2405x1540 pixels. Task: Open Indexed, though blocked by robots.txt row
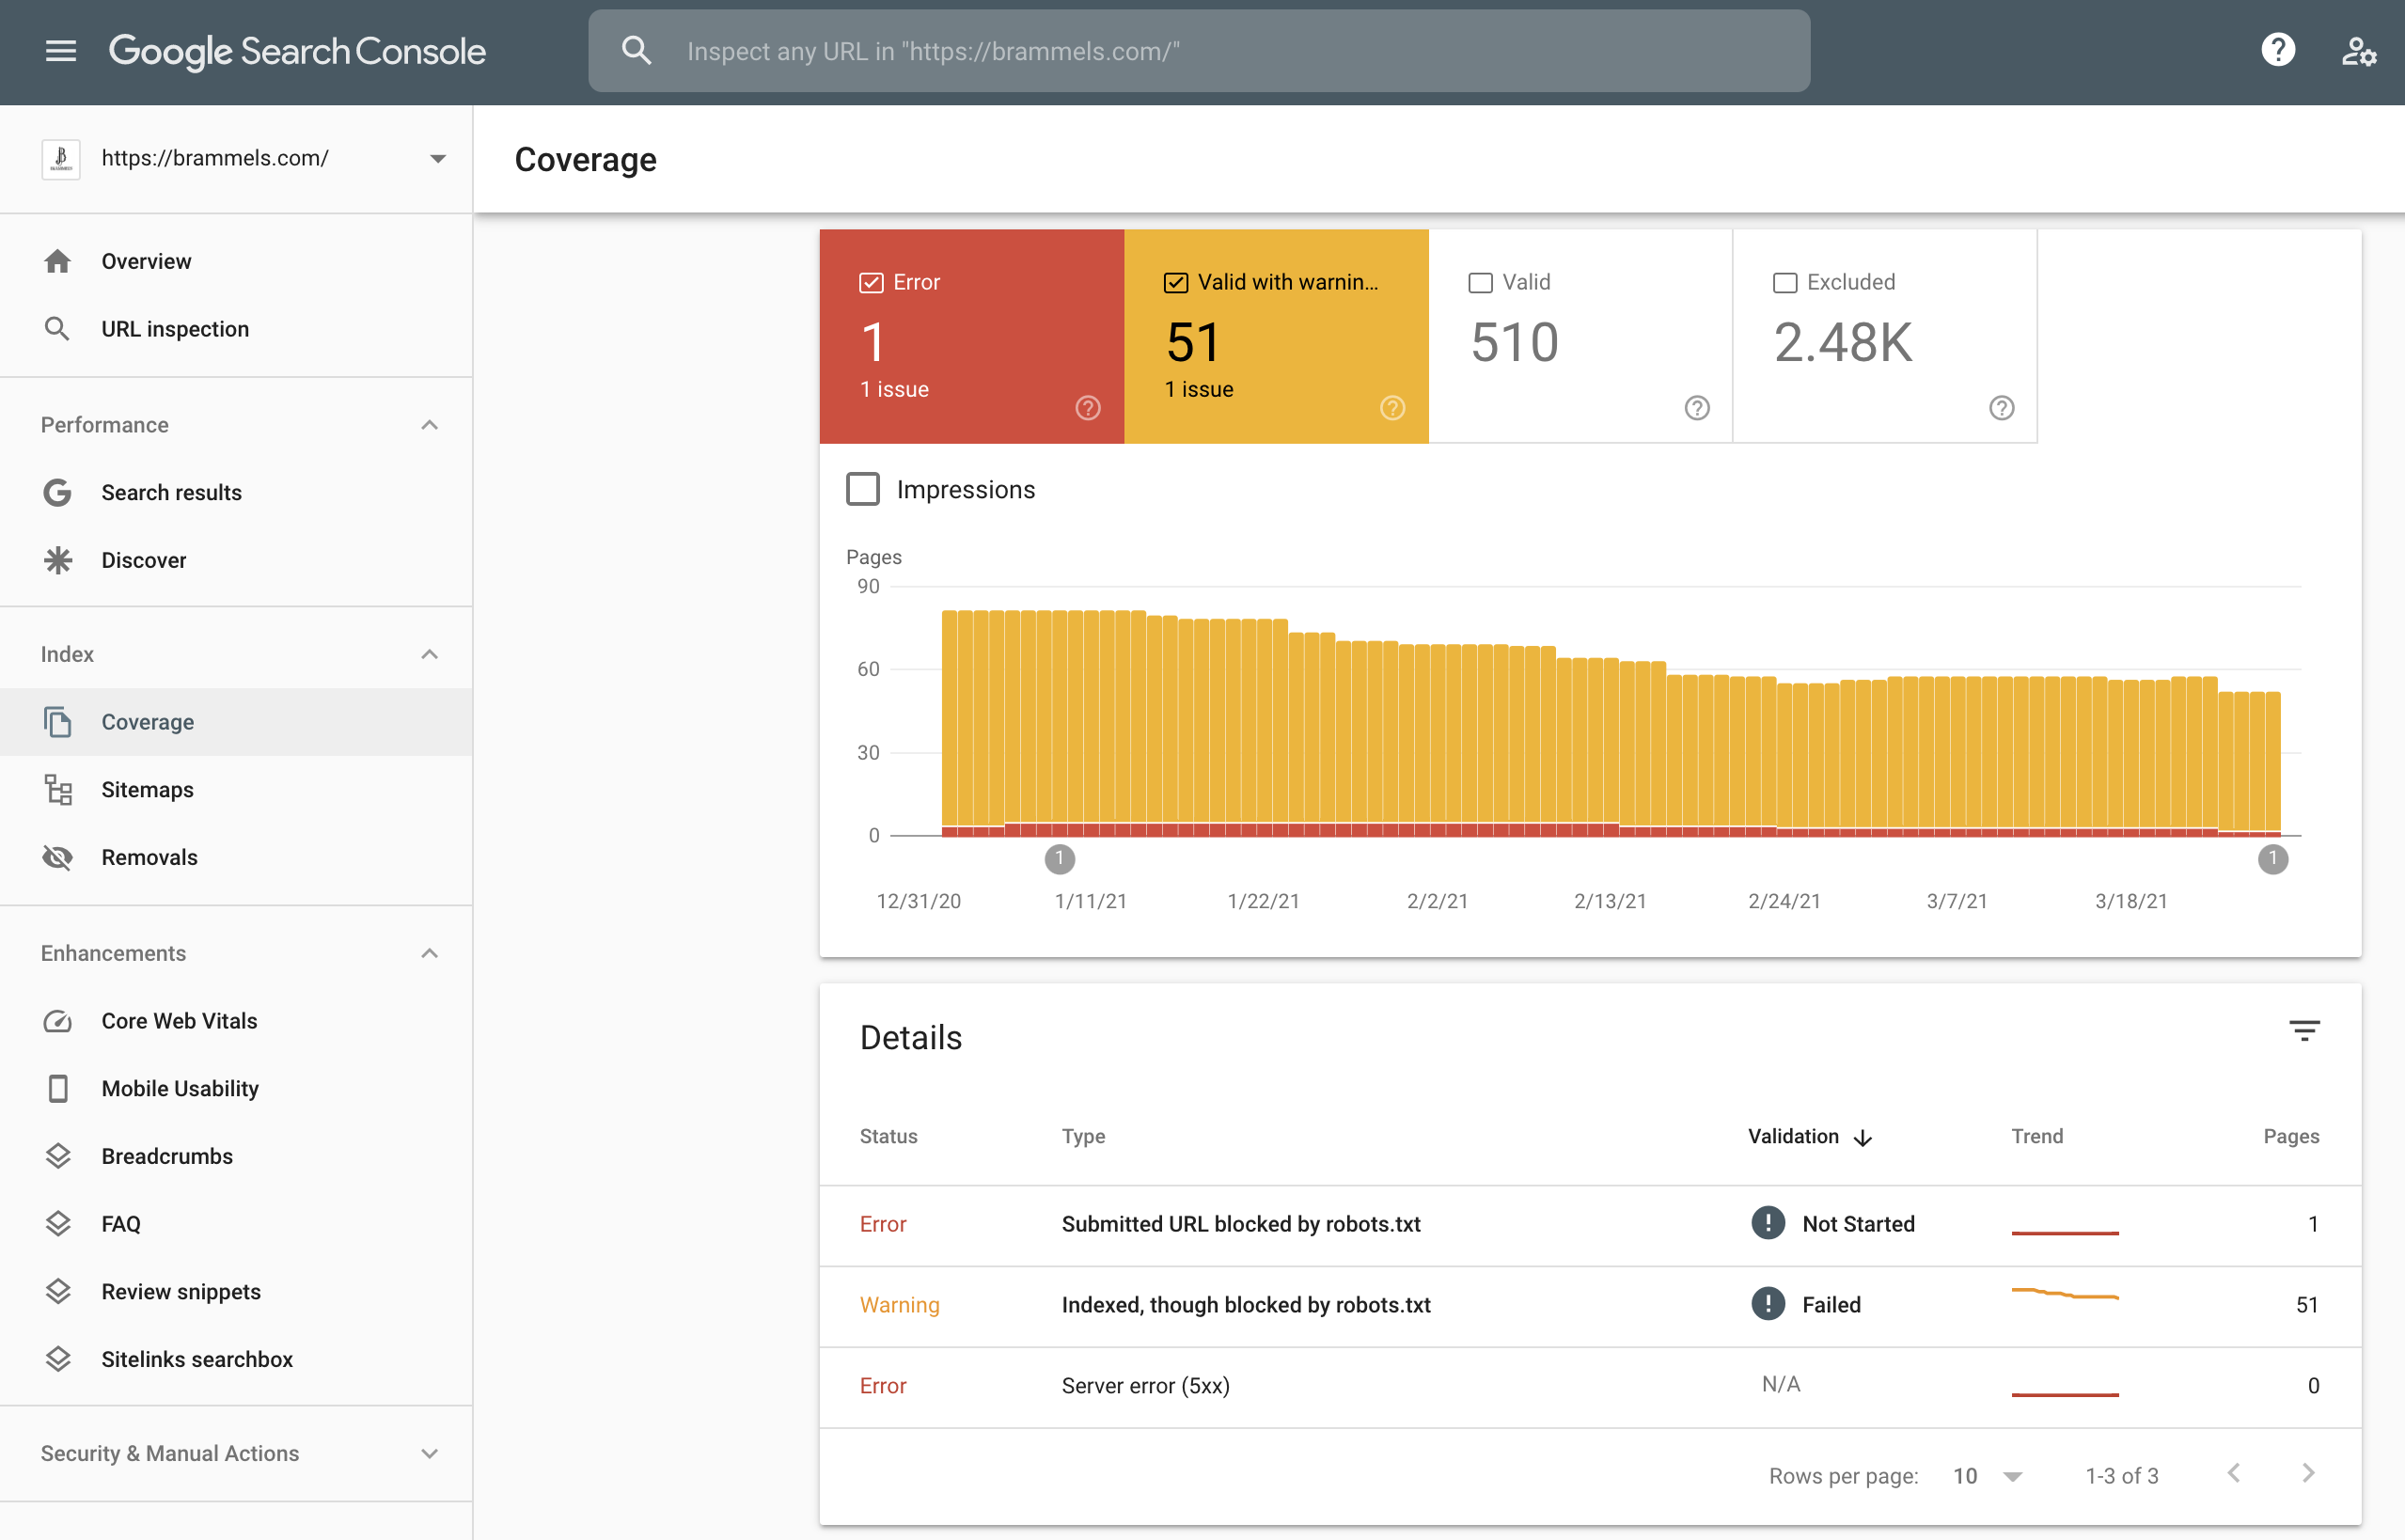tap(1590, 1306)
